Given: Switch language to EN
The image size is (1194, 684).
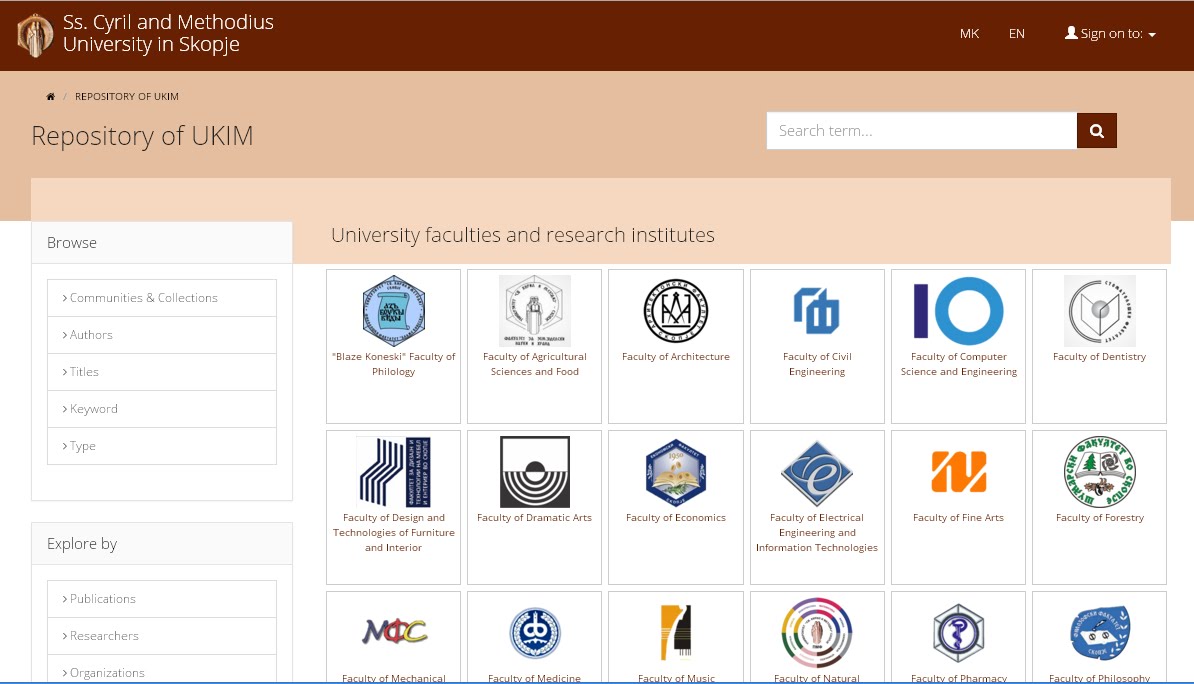Looking at the screenshot, I should point(1017,34).
